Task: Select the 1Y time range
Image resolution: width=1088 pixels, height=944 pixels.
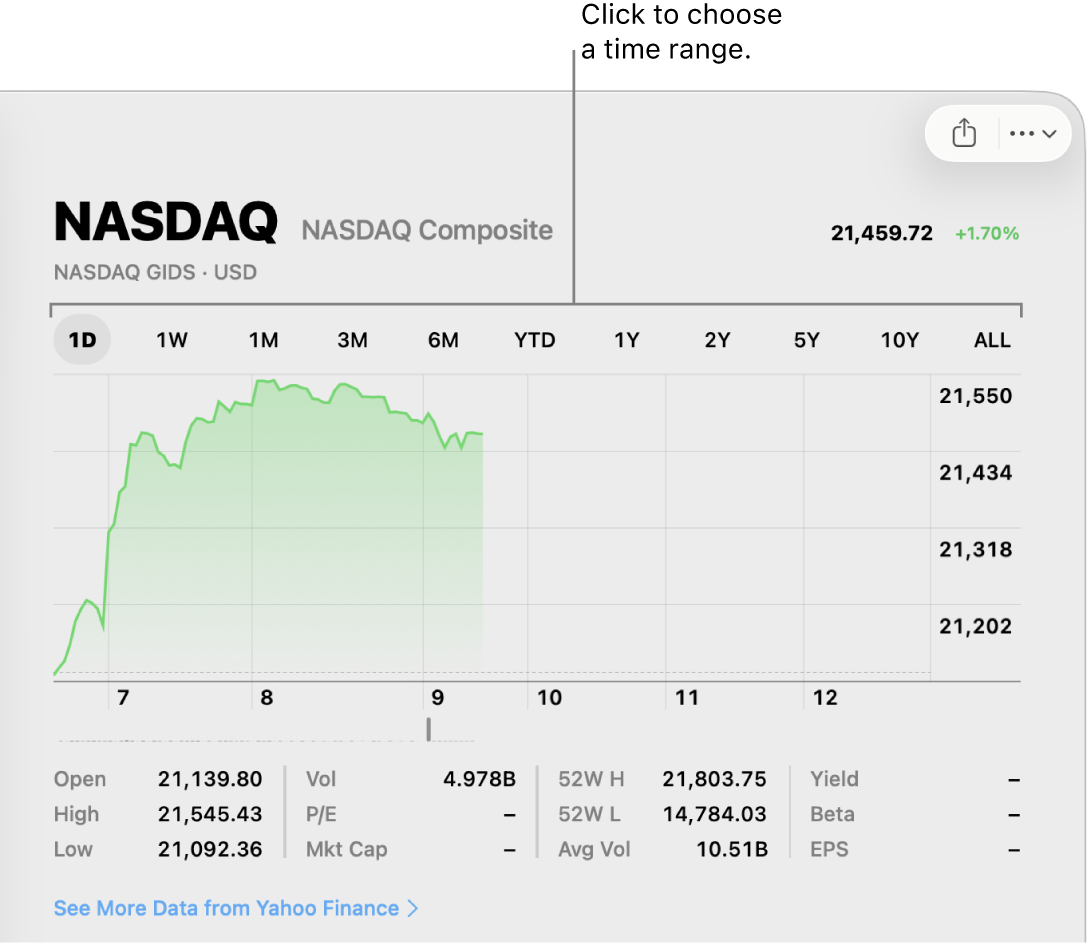Action: click(626, 340)
